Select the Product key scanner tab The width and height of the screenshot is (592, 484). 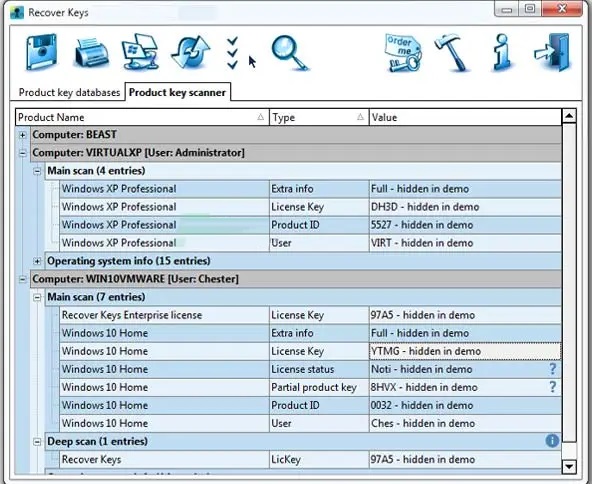[x=177, y=92]
